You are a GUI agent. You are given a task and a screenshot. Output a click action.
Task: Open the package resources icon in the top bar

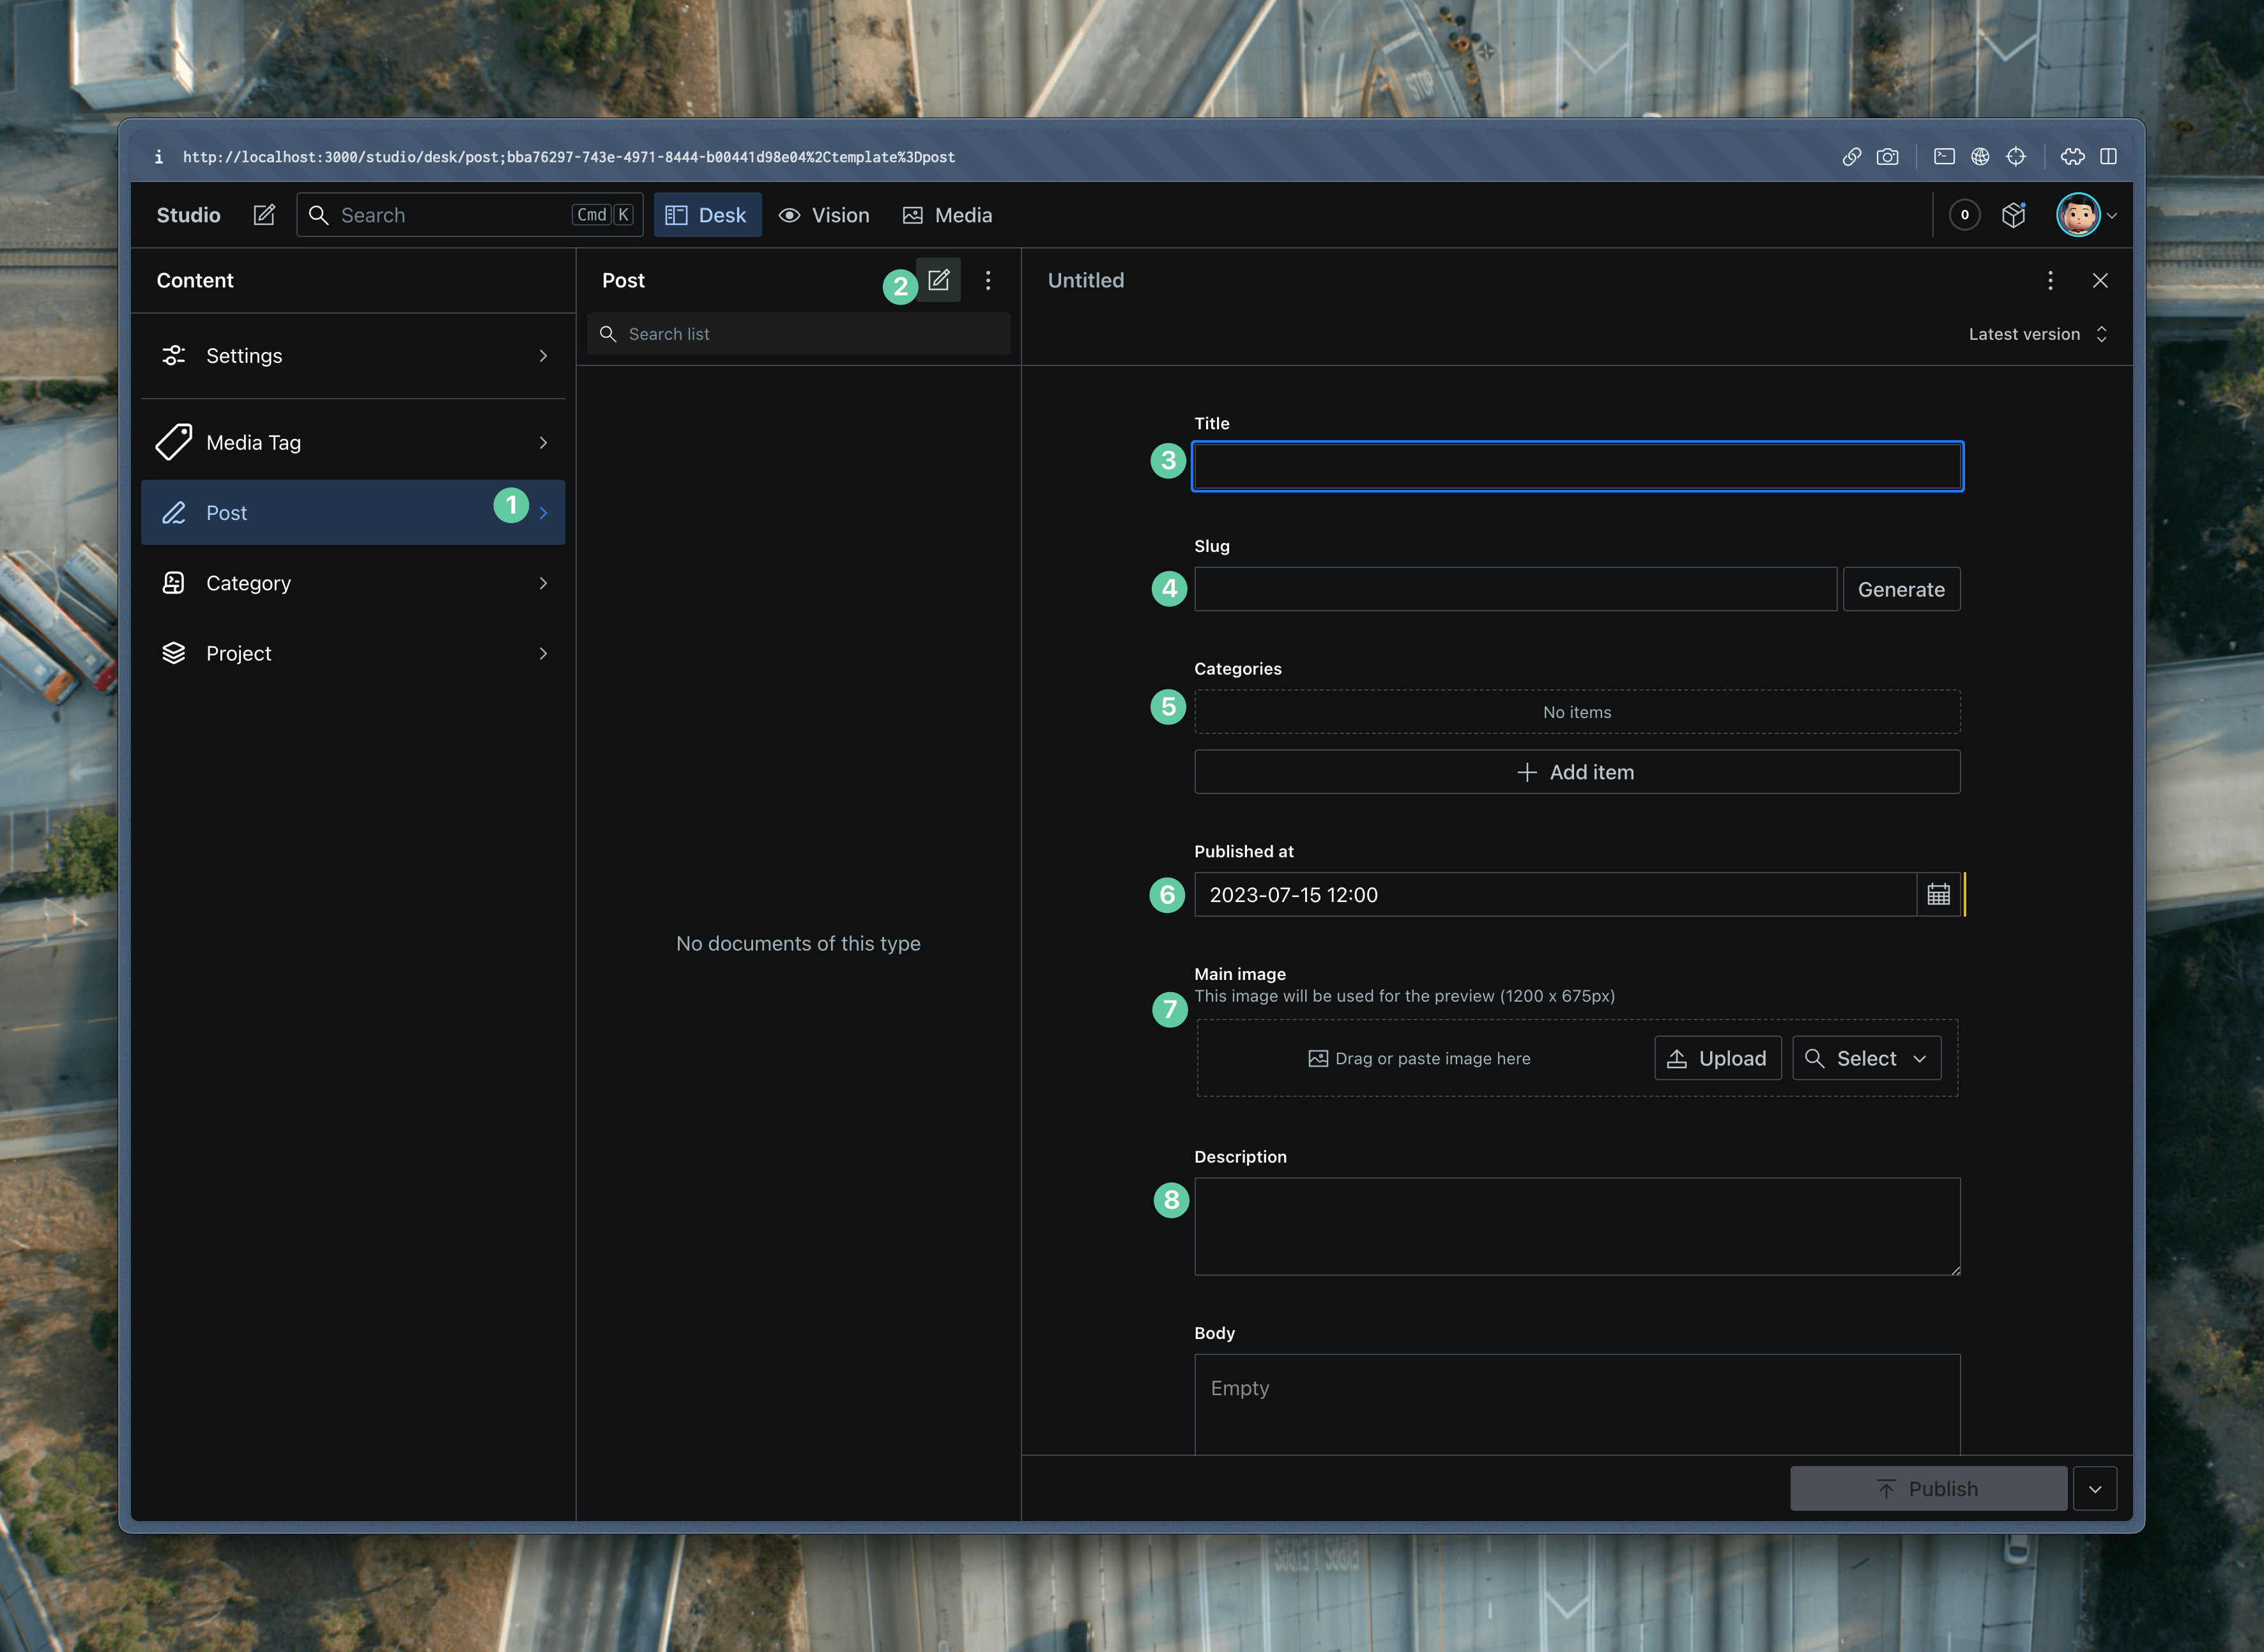[x=2013, y=215]
